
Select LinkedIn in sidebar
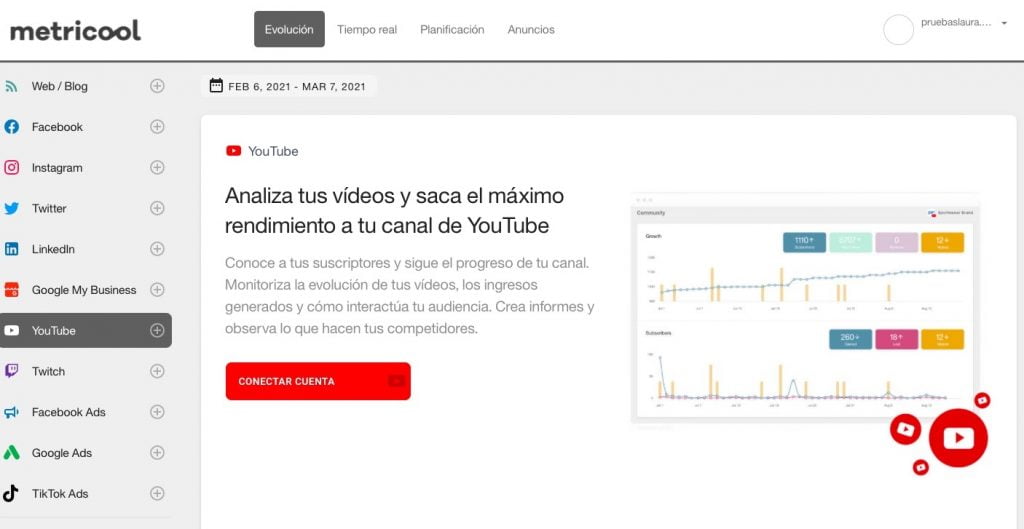click(54, 249)
